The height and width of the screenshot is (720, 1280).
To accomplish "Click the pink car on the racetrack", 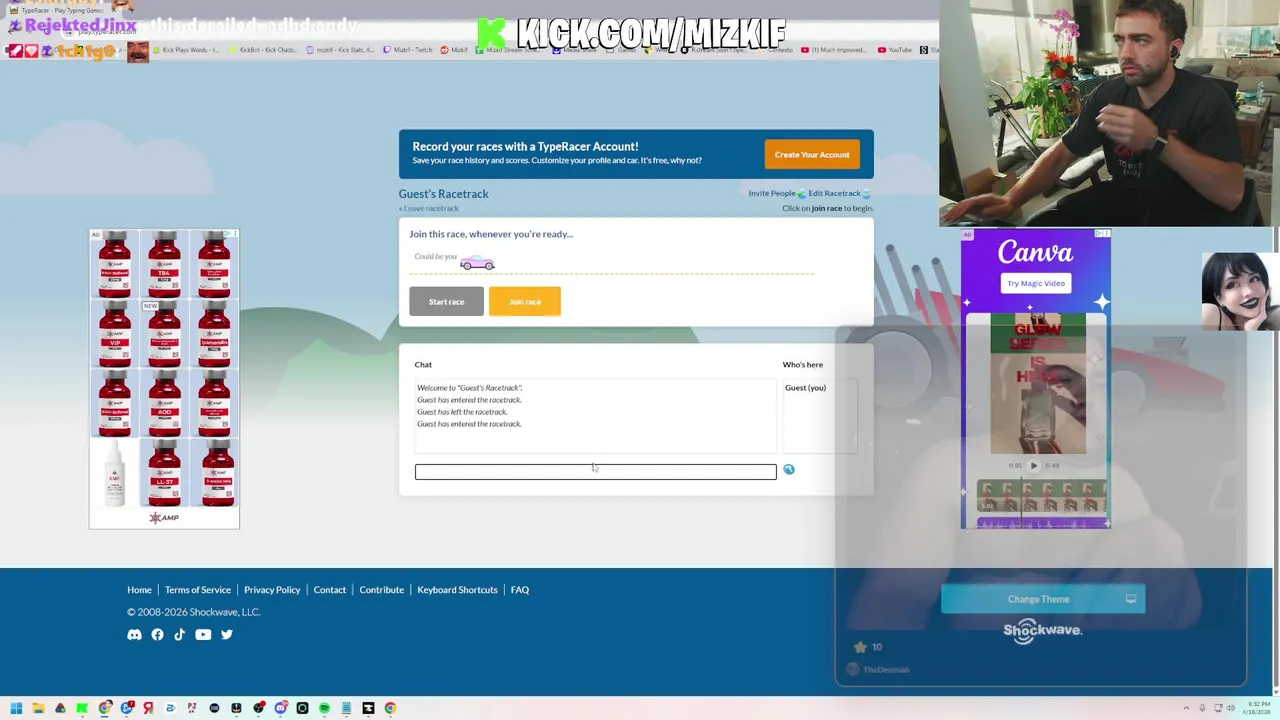I will point(477,262).
